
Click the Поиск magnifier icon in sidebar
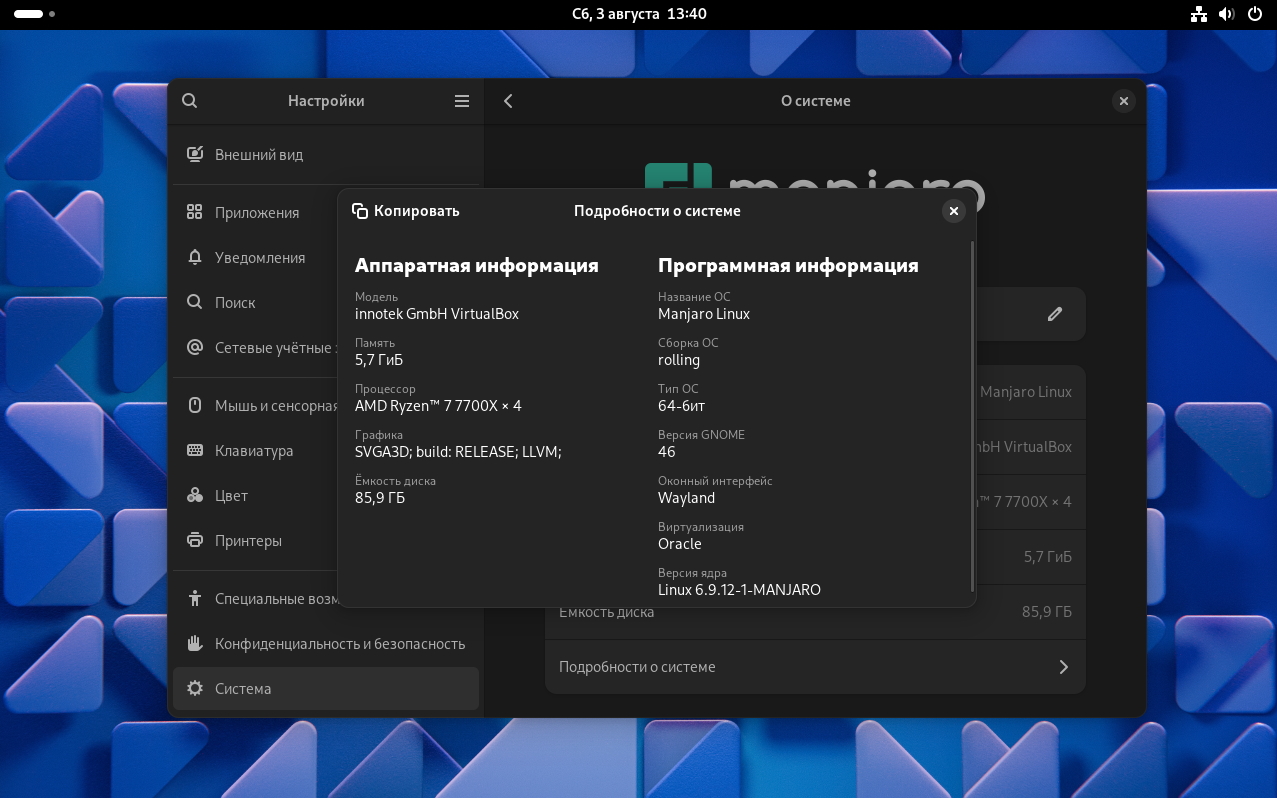pyautogui.click(x=195, y=302)
